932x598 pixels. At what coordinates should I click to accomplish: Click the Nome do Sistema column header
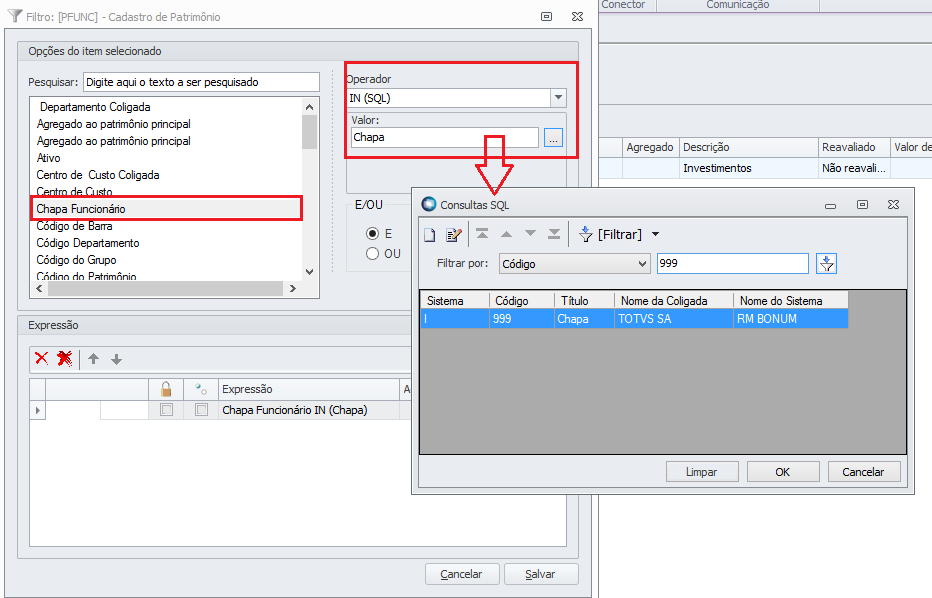pos(791,301)
